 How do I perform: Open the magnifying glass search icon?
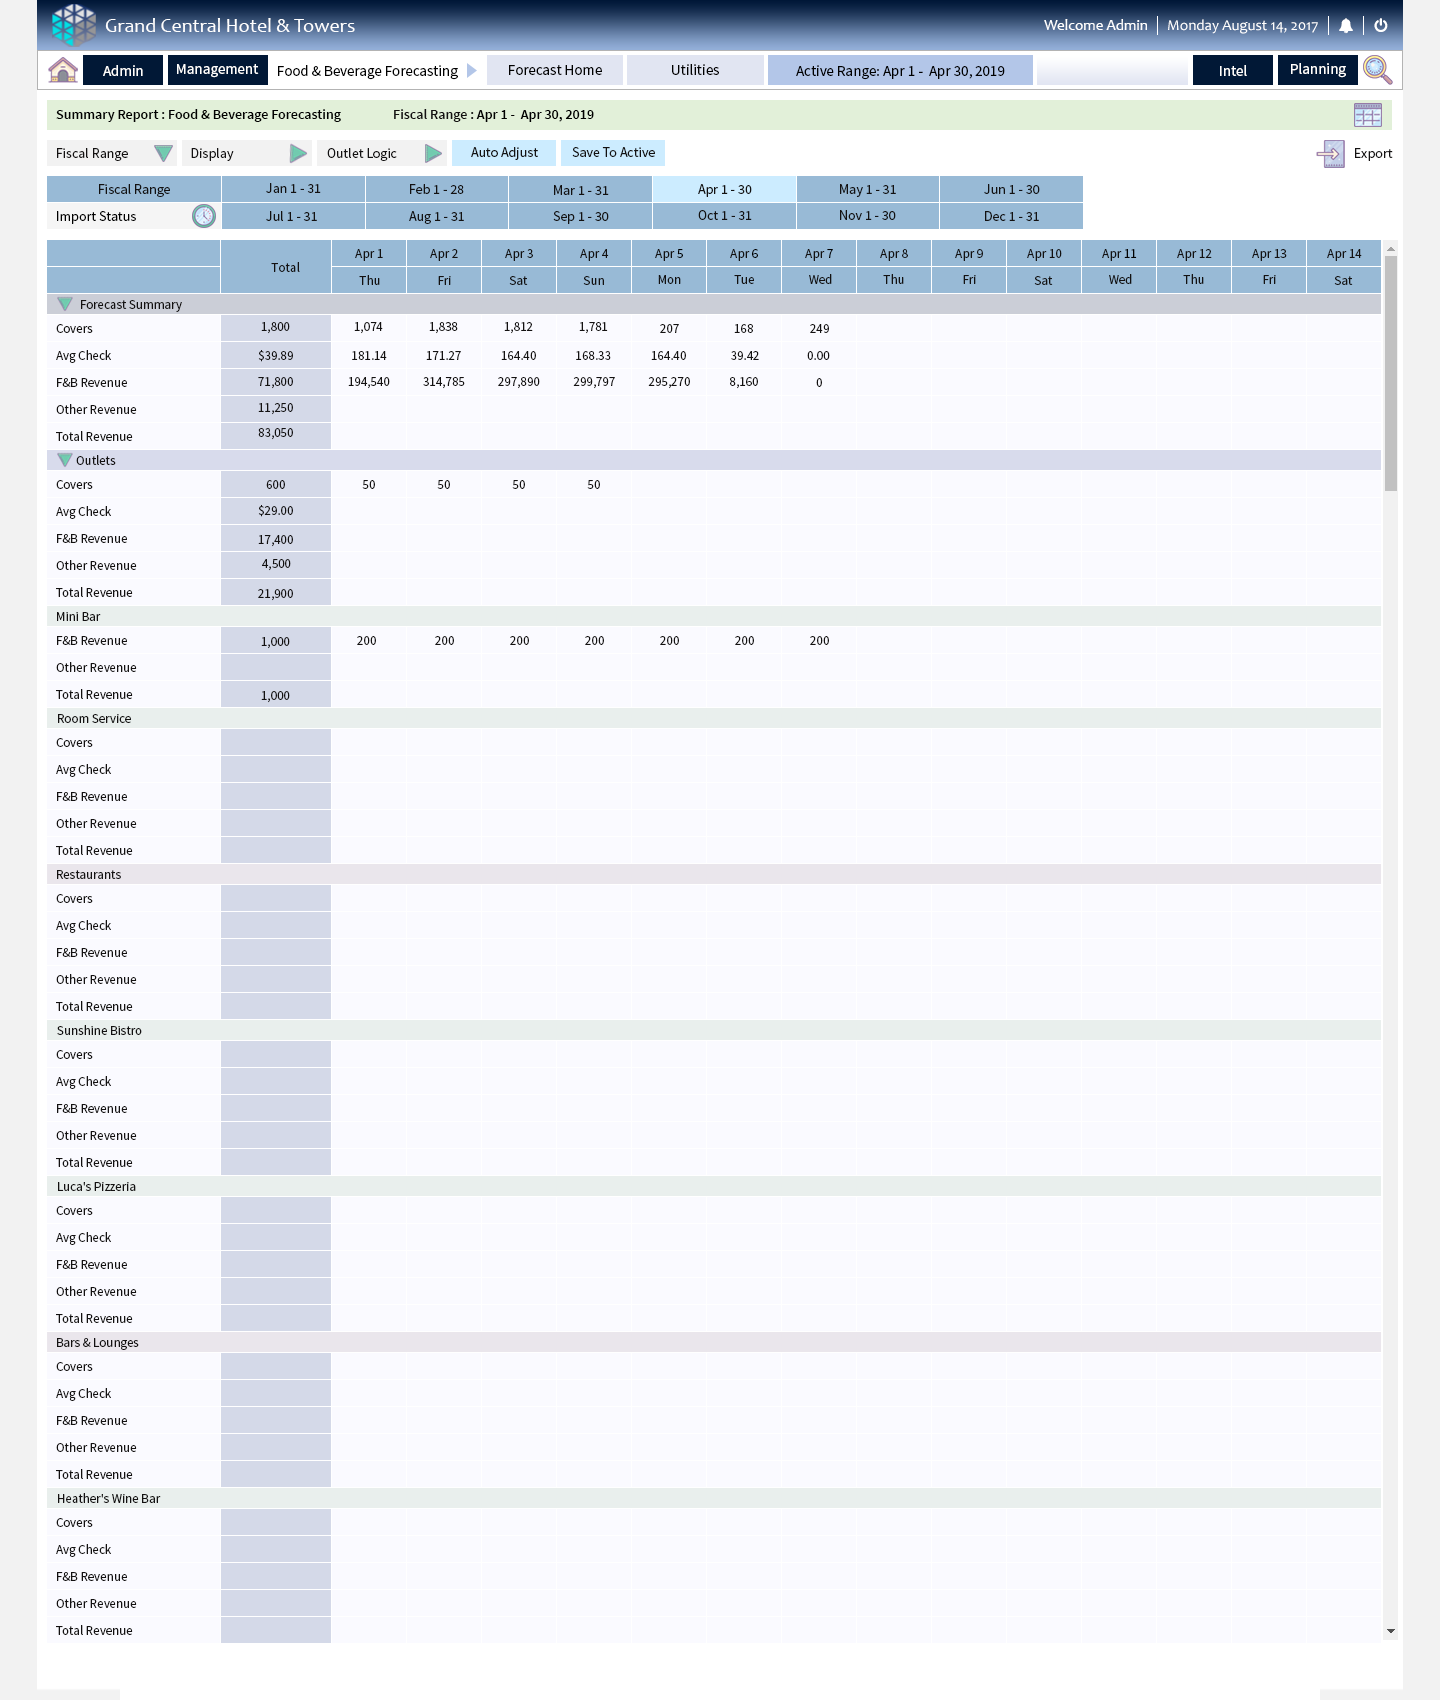pos(1377,70)
